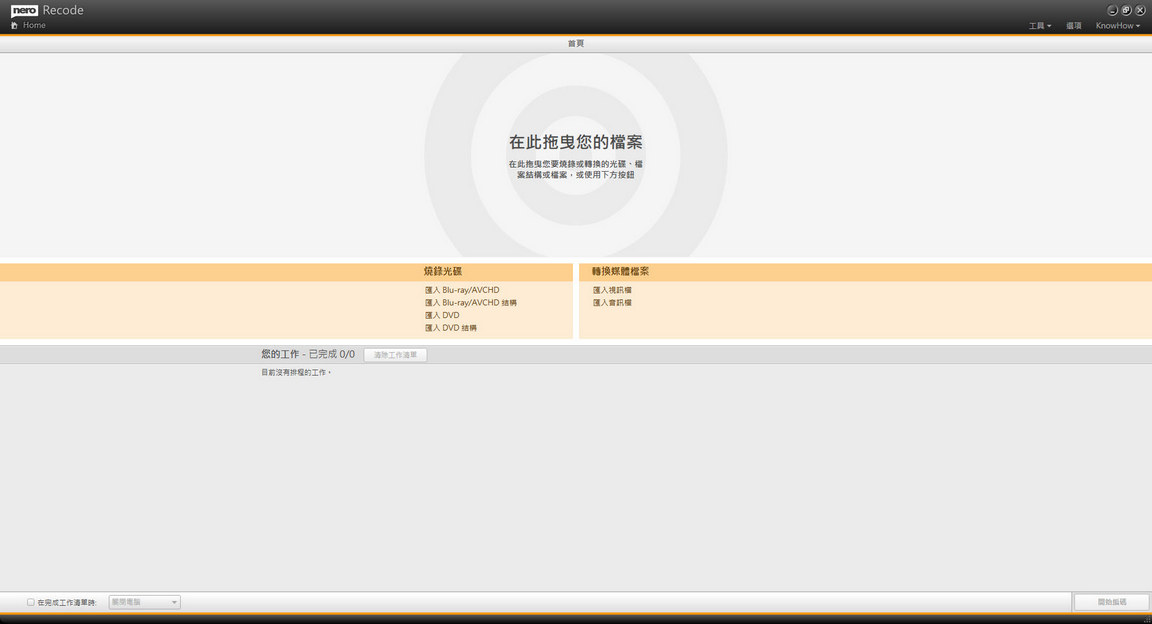Click 匯入 Blu-ray/AVCHD link
Image resolution: width=1152 pixels, height=624 pixels.
click(x=461, y=290)
